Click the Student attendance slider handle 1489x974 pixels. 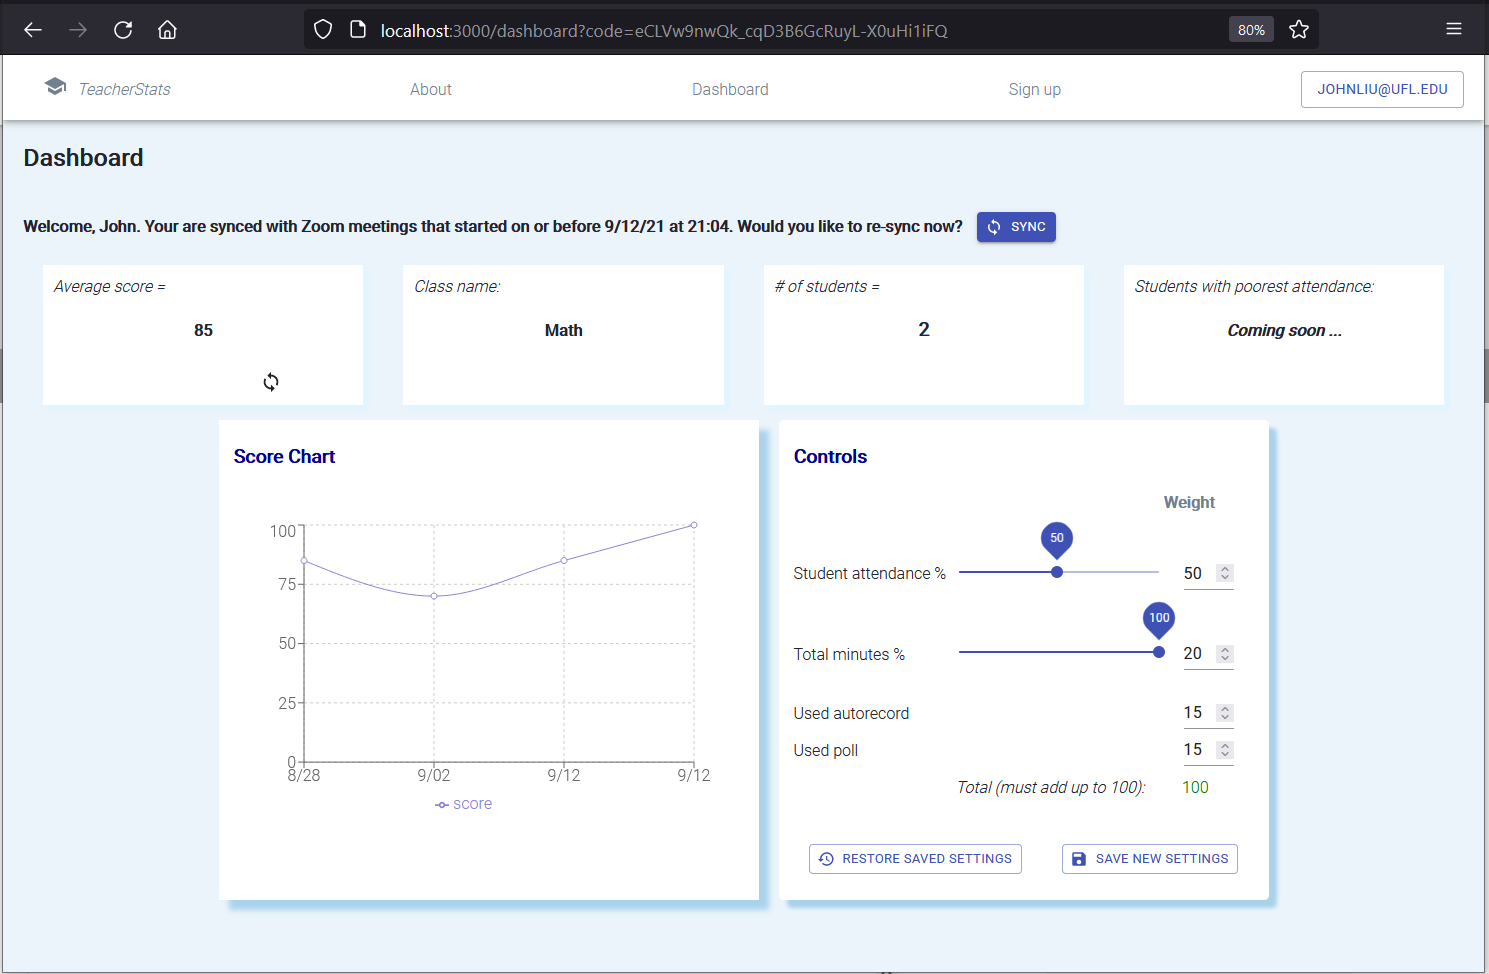click(x=1057, y=572)
